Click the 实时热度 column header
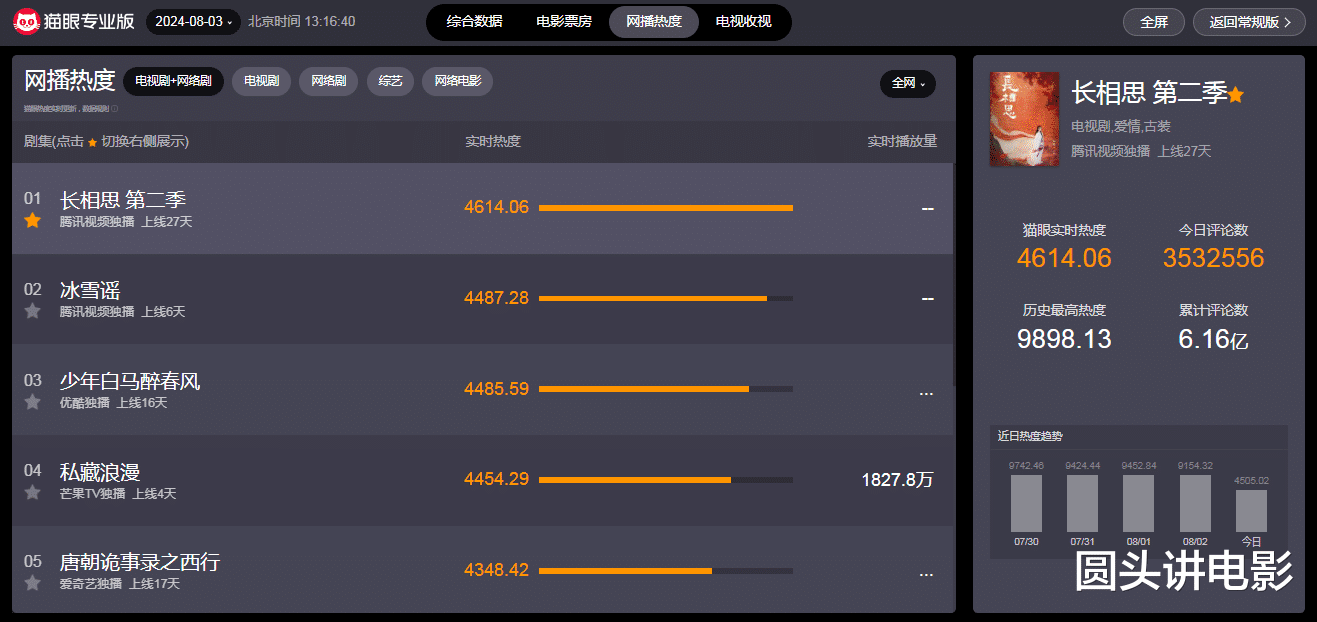Screen dimensions: 1317x622 coord(493,142)
